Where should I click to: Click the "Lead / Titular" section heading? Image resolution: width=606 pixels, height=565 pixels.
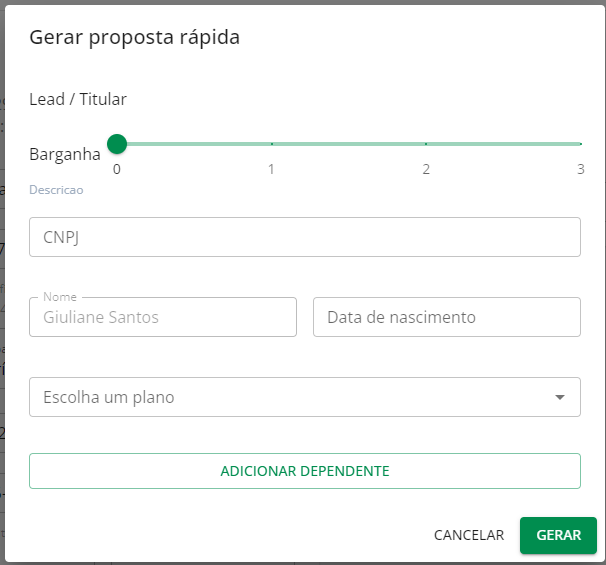78,99
